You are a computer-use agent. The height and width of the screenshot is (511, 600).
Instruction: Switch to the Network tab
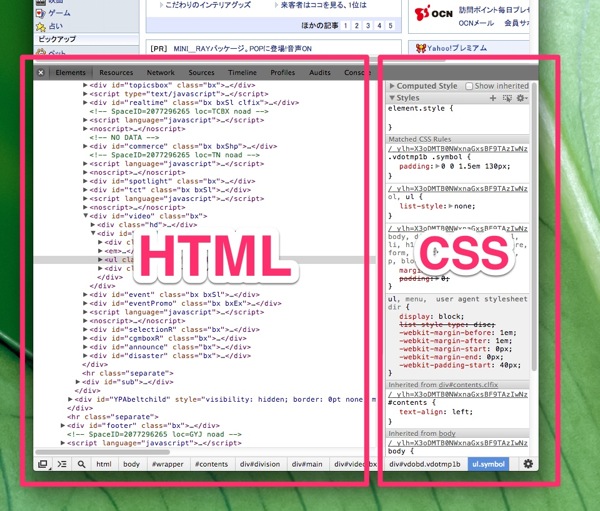click(x=160, y=72)
